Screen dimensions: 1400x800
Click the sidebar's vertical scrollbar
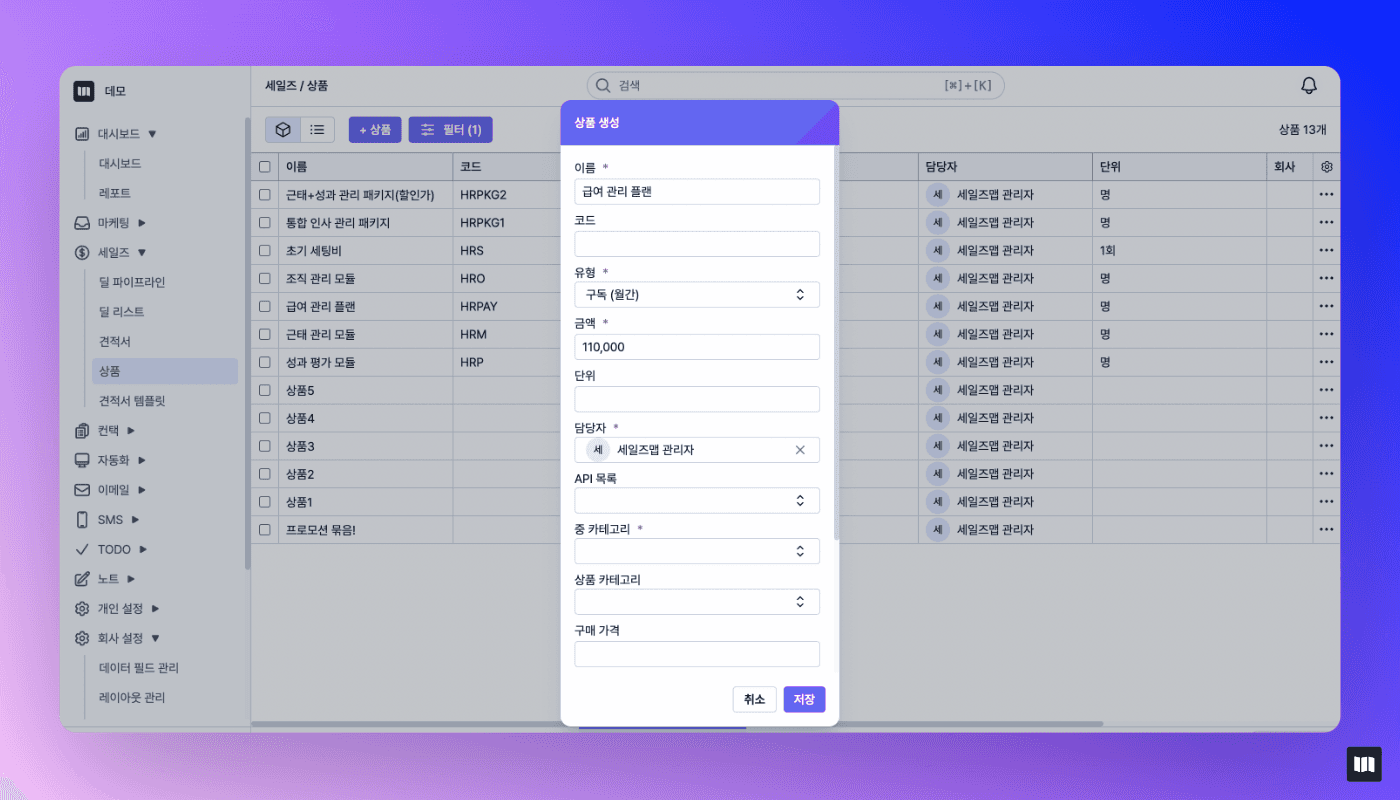[x=247, y=343]
